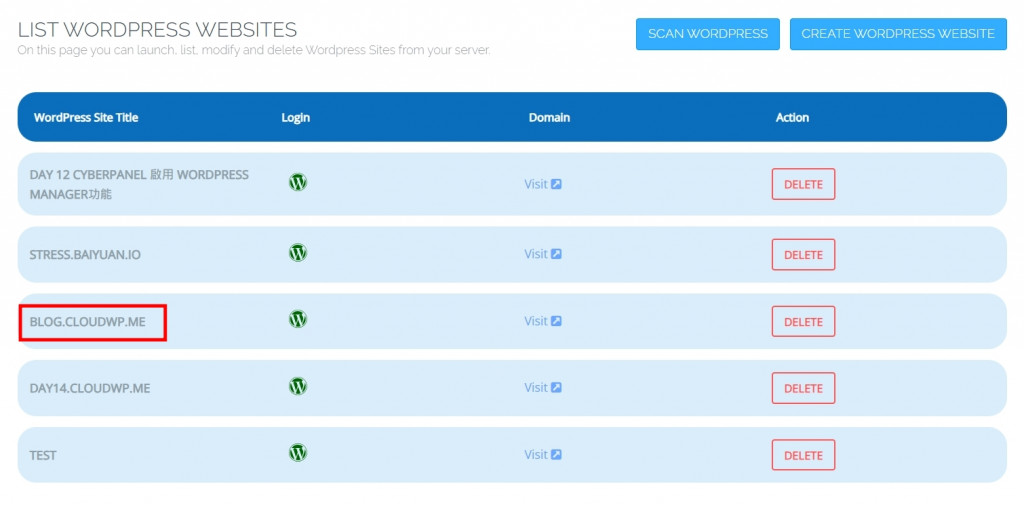Visit the STRESS.BAIYUAN.IO domain
Image resolution: width=1024 pixels, height=505 pixels.
coord(543,254)
